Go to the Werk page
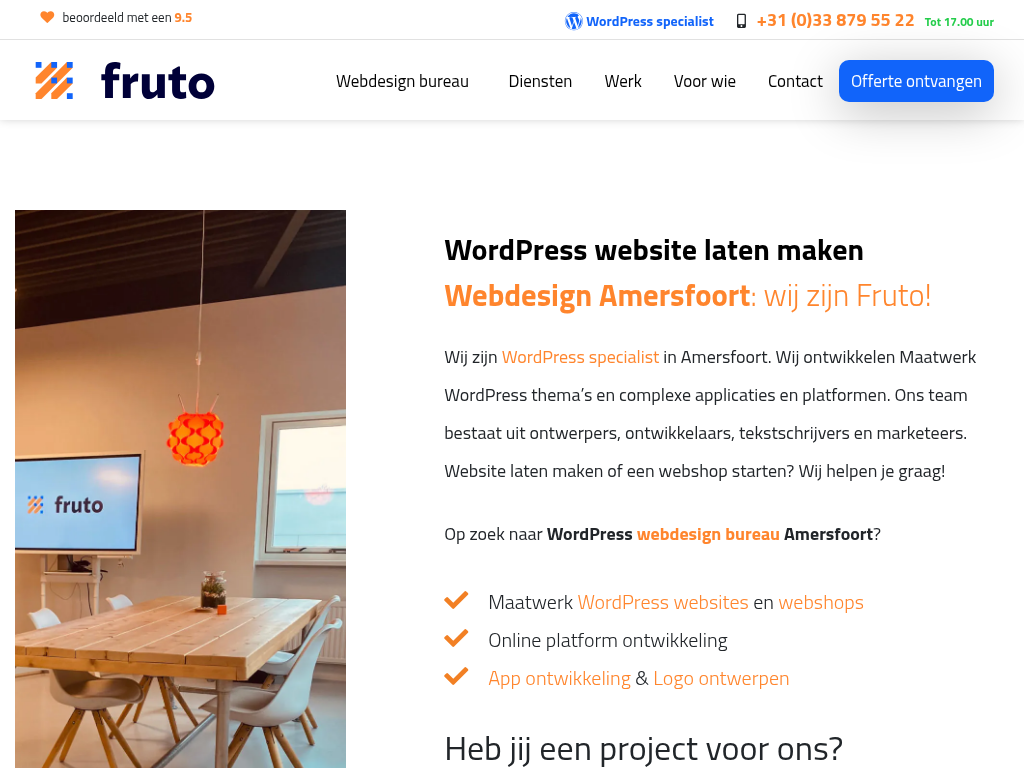 point(623,82)
